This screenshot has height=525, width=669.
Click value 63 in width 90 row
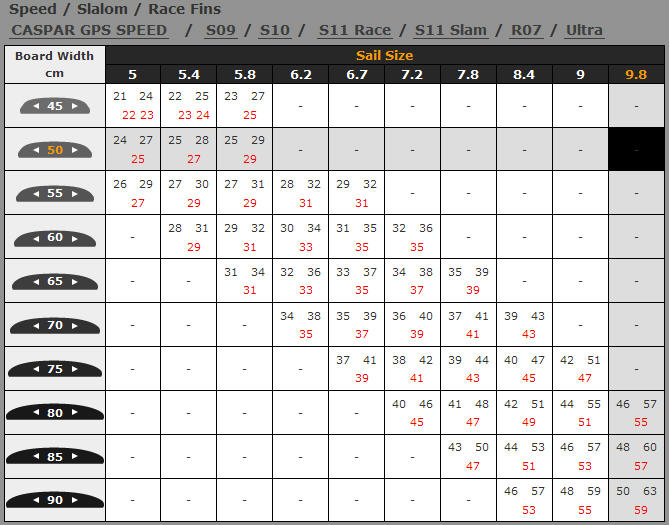[650, 491]
